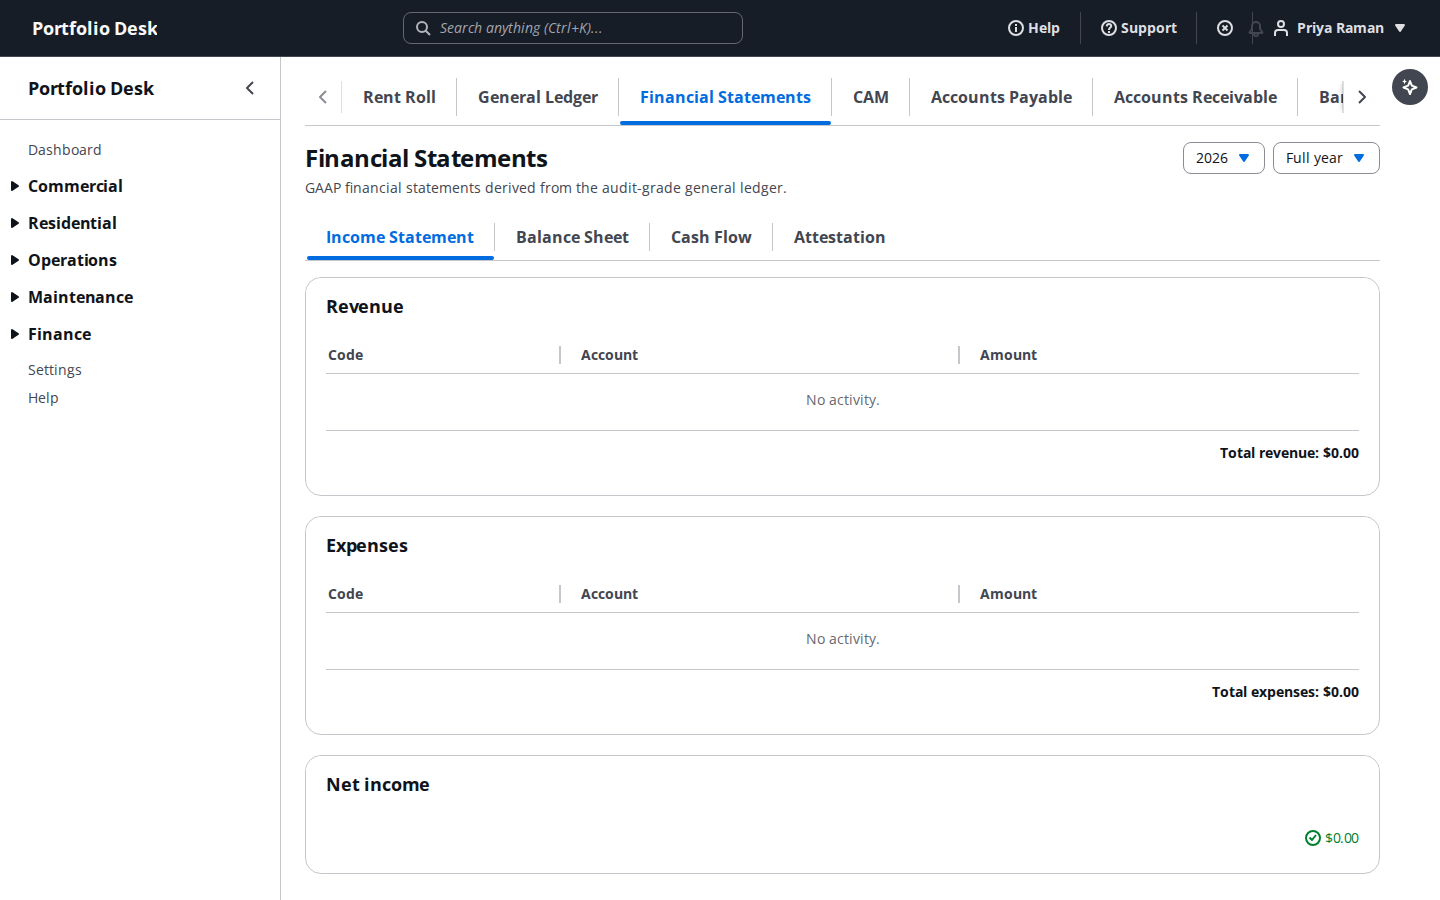Click 'No activity.' in the Expenses table
The height and width of the screenshot is (900, 1440).
tap(843, 639)
